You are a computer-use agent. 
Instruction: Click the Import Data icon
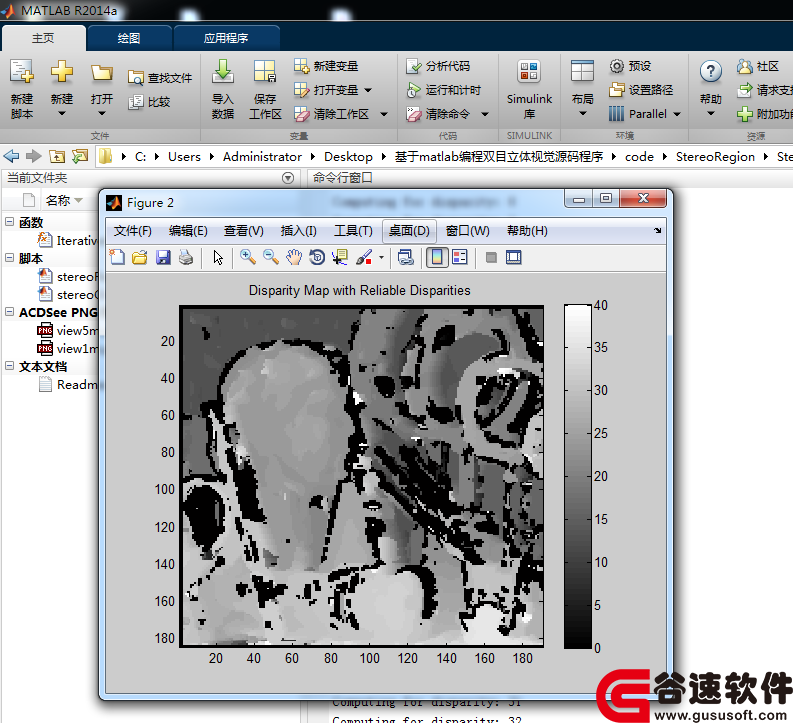223,72
